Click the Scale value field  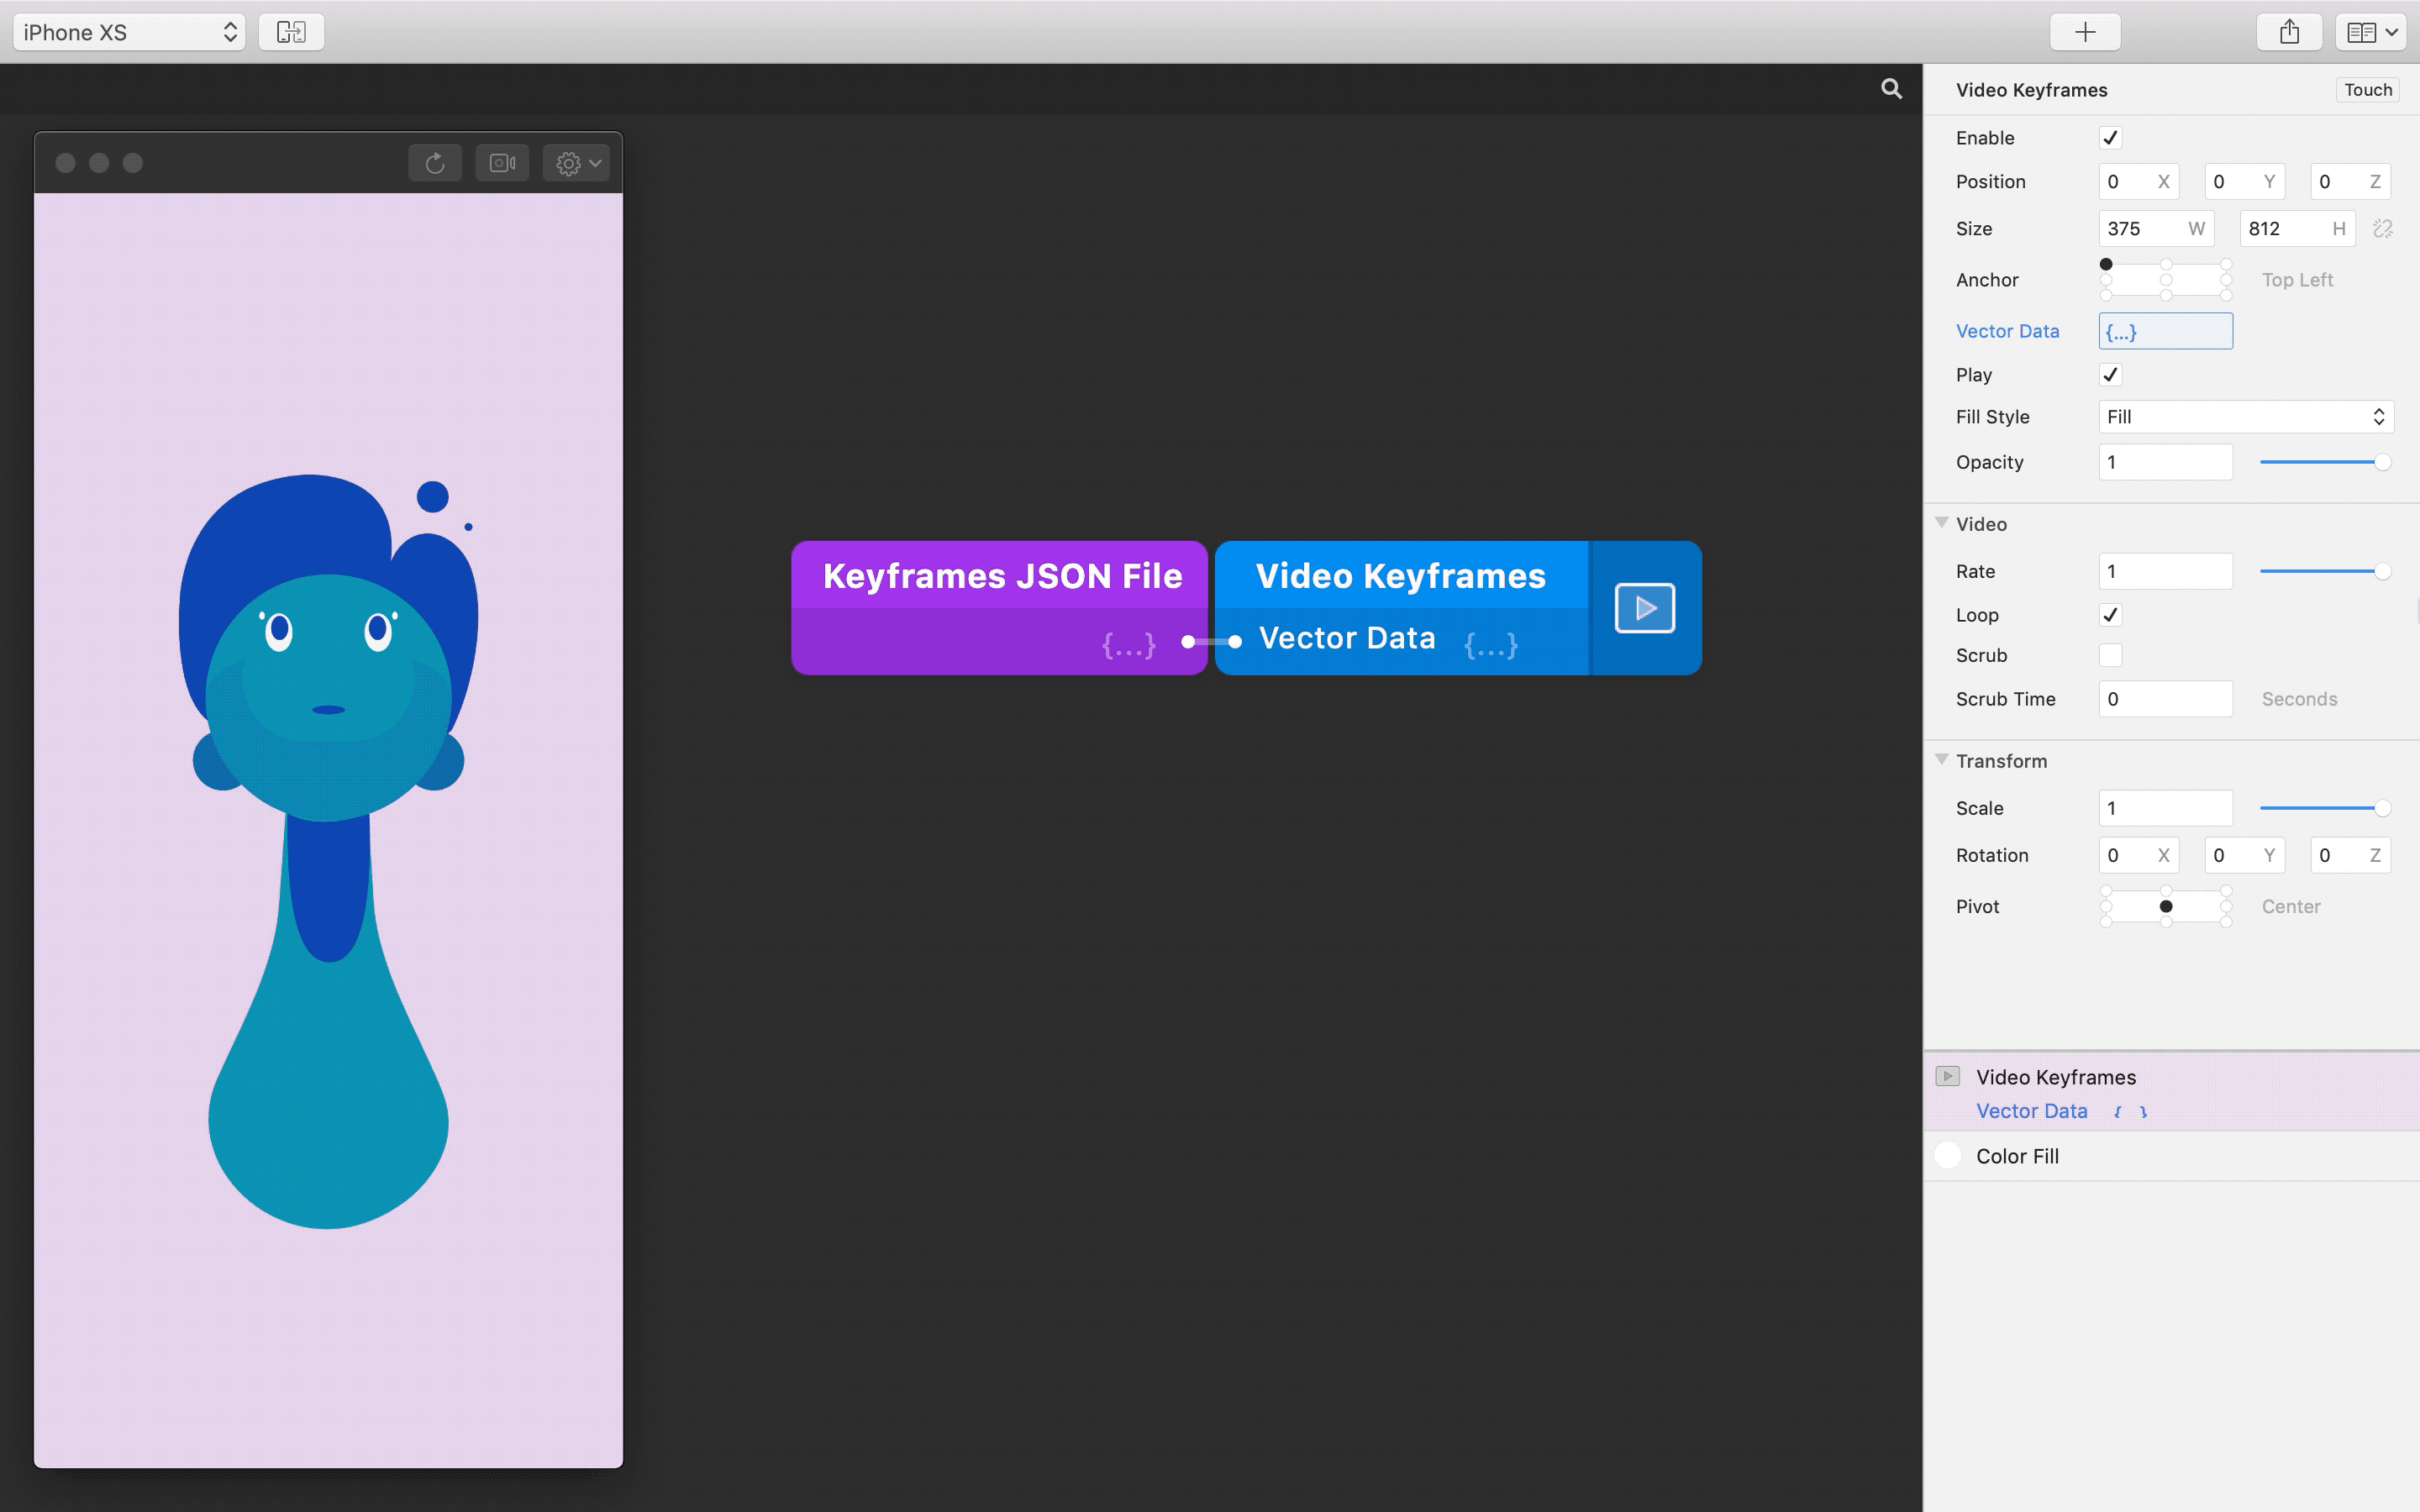2165,808
